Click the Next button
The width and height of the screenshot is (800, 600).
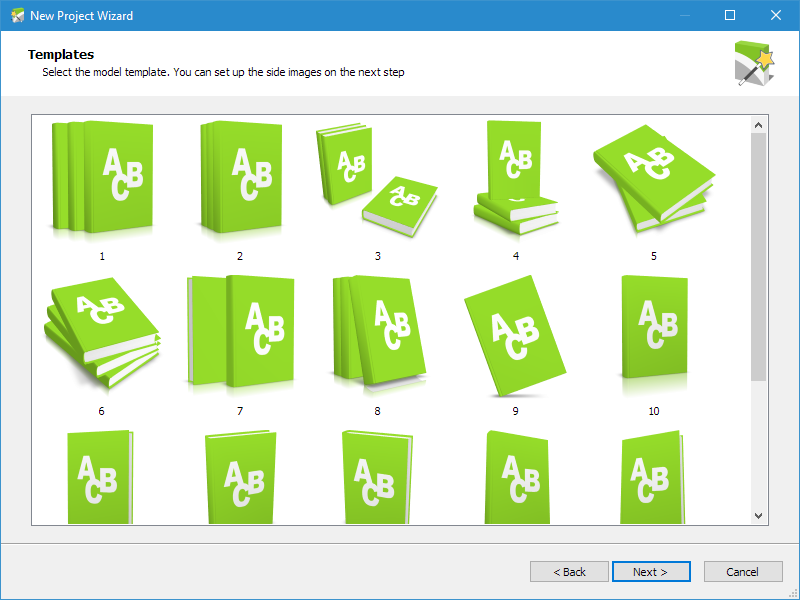click(651, 571)
